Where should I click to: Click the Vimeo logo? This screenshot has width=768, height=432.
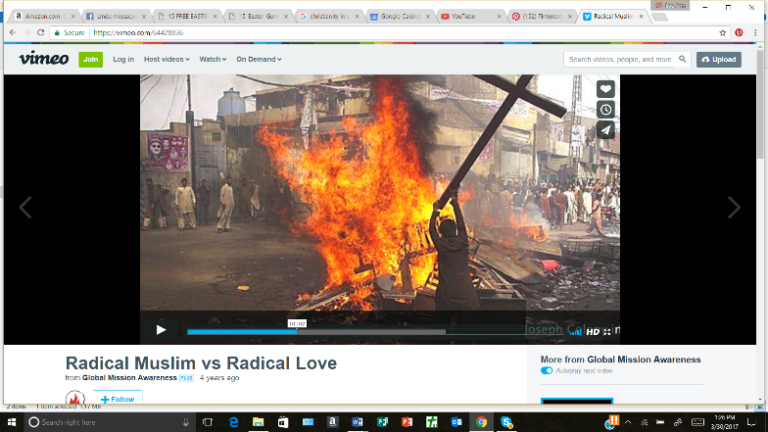tap(43, 59)
